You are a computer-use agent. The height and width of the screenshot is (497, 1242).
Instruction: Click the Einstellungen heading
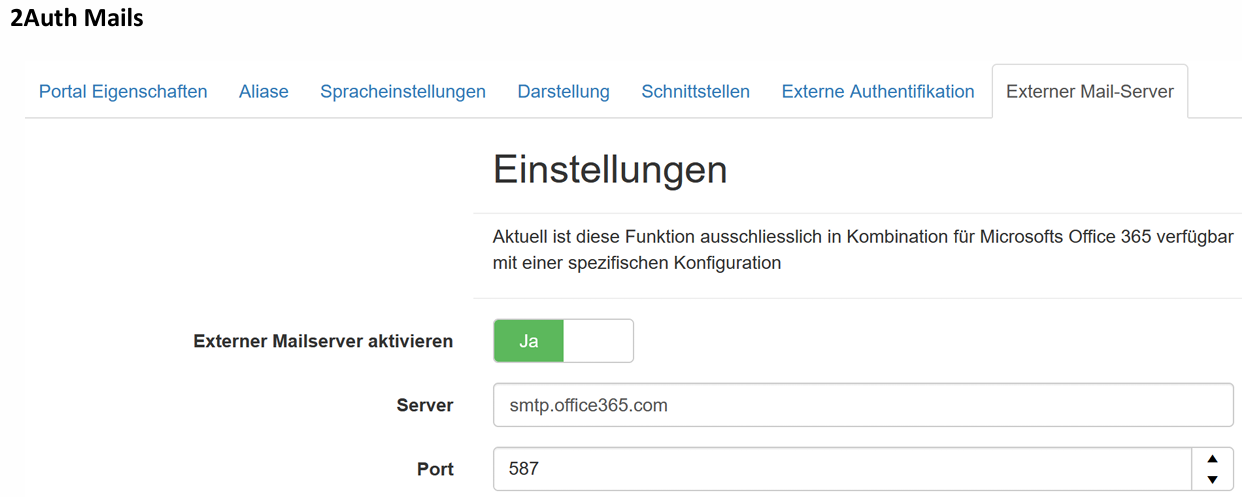[610, 170]
